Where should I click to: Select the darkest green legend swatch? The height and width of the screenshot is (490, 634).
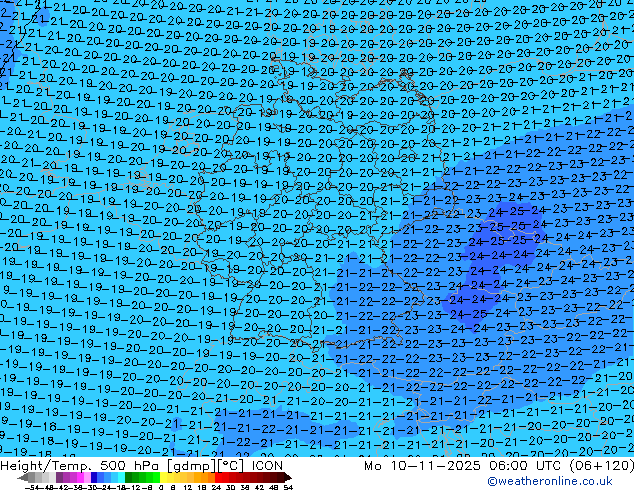tap(129, 477)
